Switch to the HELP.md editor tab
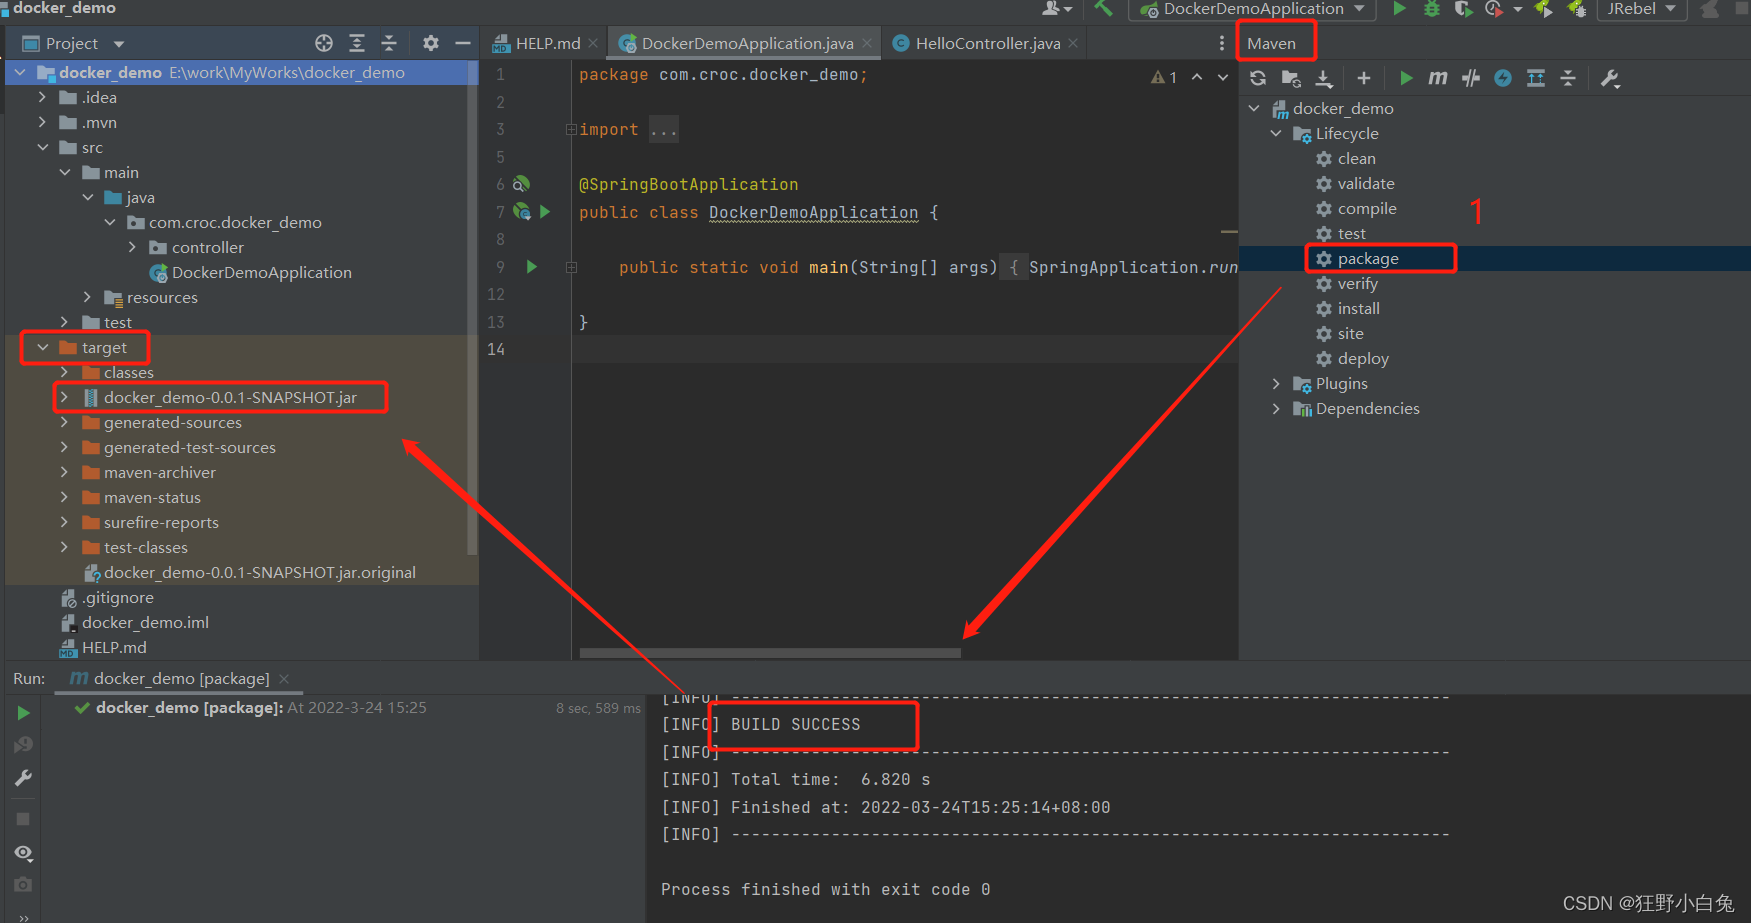 point(546,43)
